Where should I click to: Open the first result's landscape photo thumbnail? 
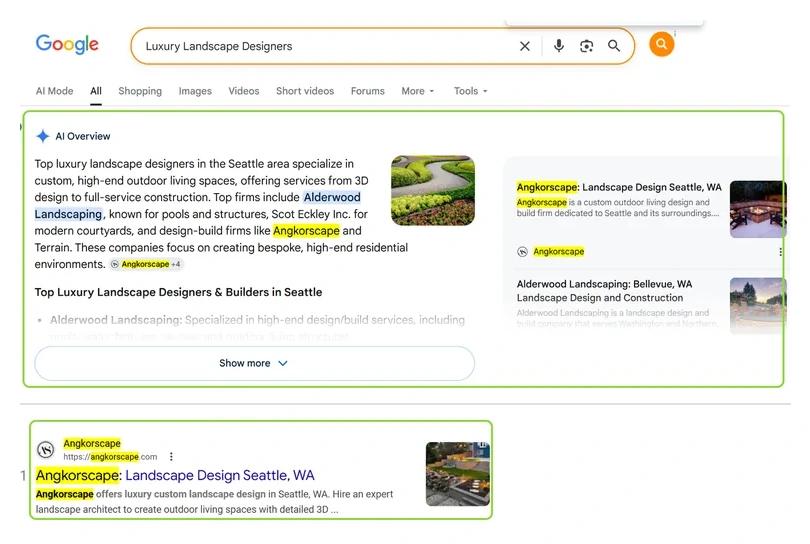point(458,474)
